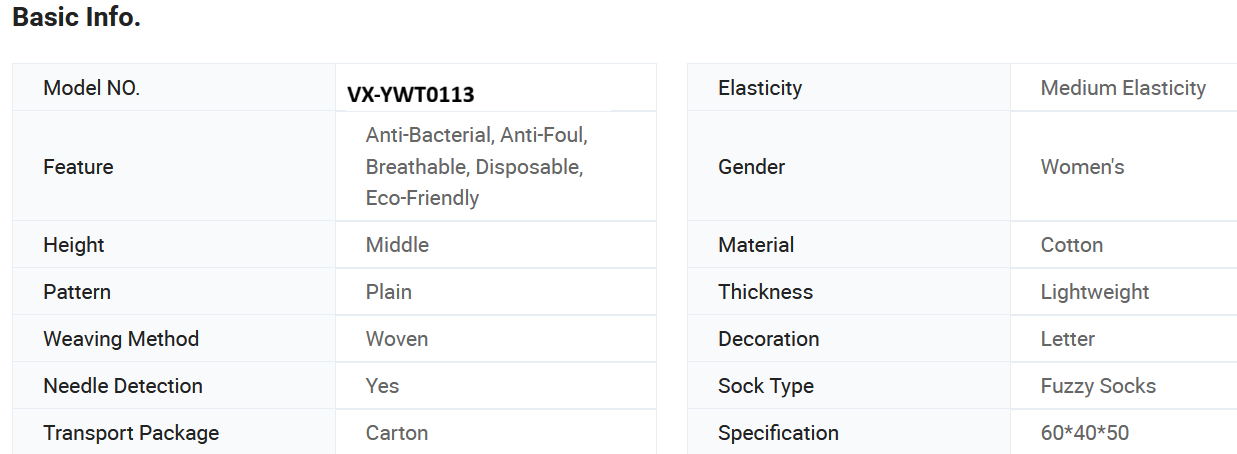Click the Basic Info. heading
The image size is (1237, 454).
coord(76,18)
